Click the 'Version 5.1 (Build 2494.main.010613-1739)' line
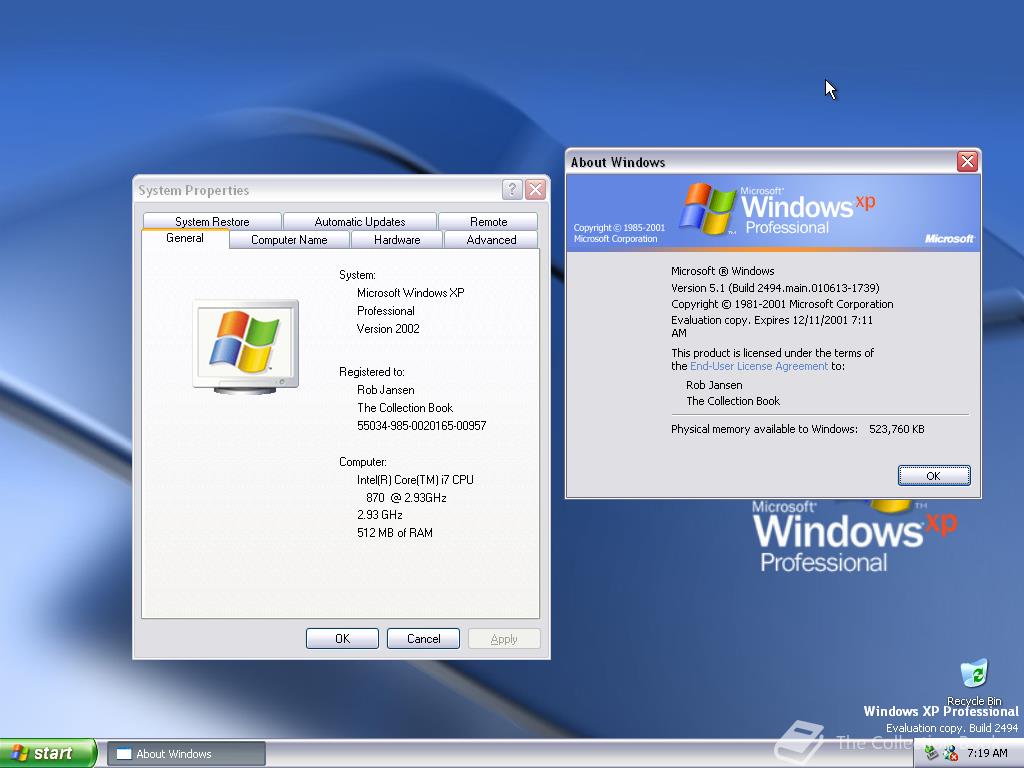1024x768 pixels. tap(775, 288)
